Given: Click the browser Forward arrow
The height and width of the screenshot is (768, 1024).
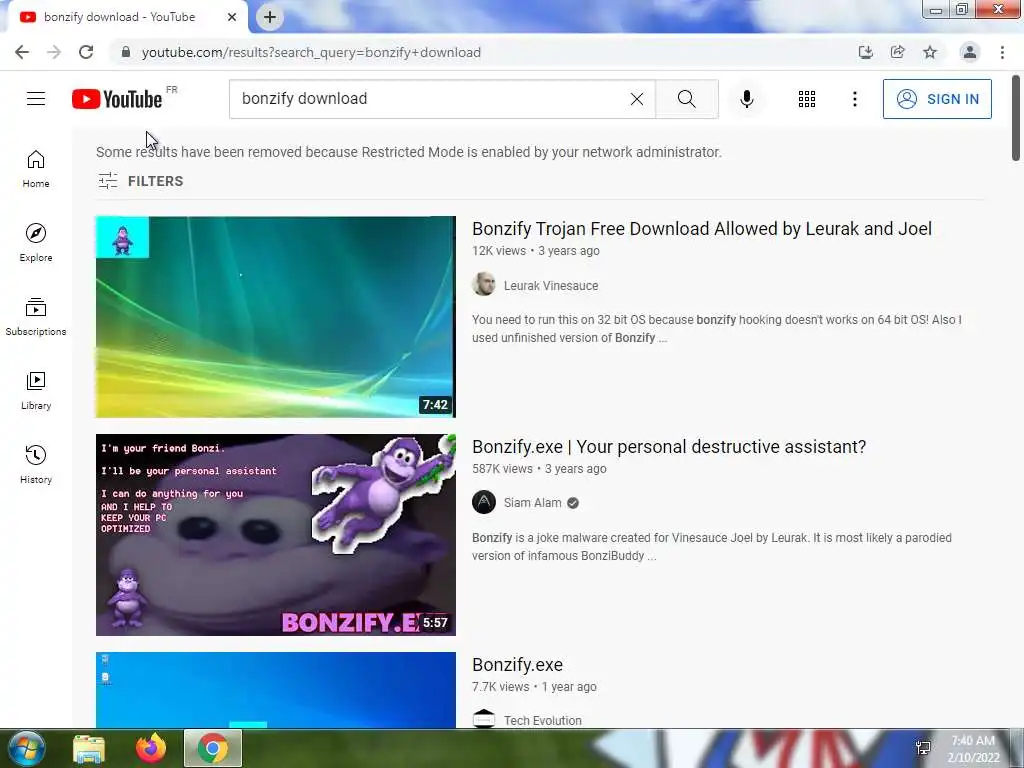Looking at the screenshot, I should [54, 52].
